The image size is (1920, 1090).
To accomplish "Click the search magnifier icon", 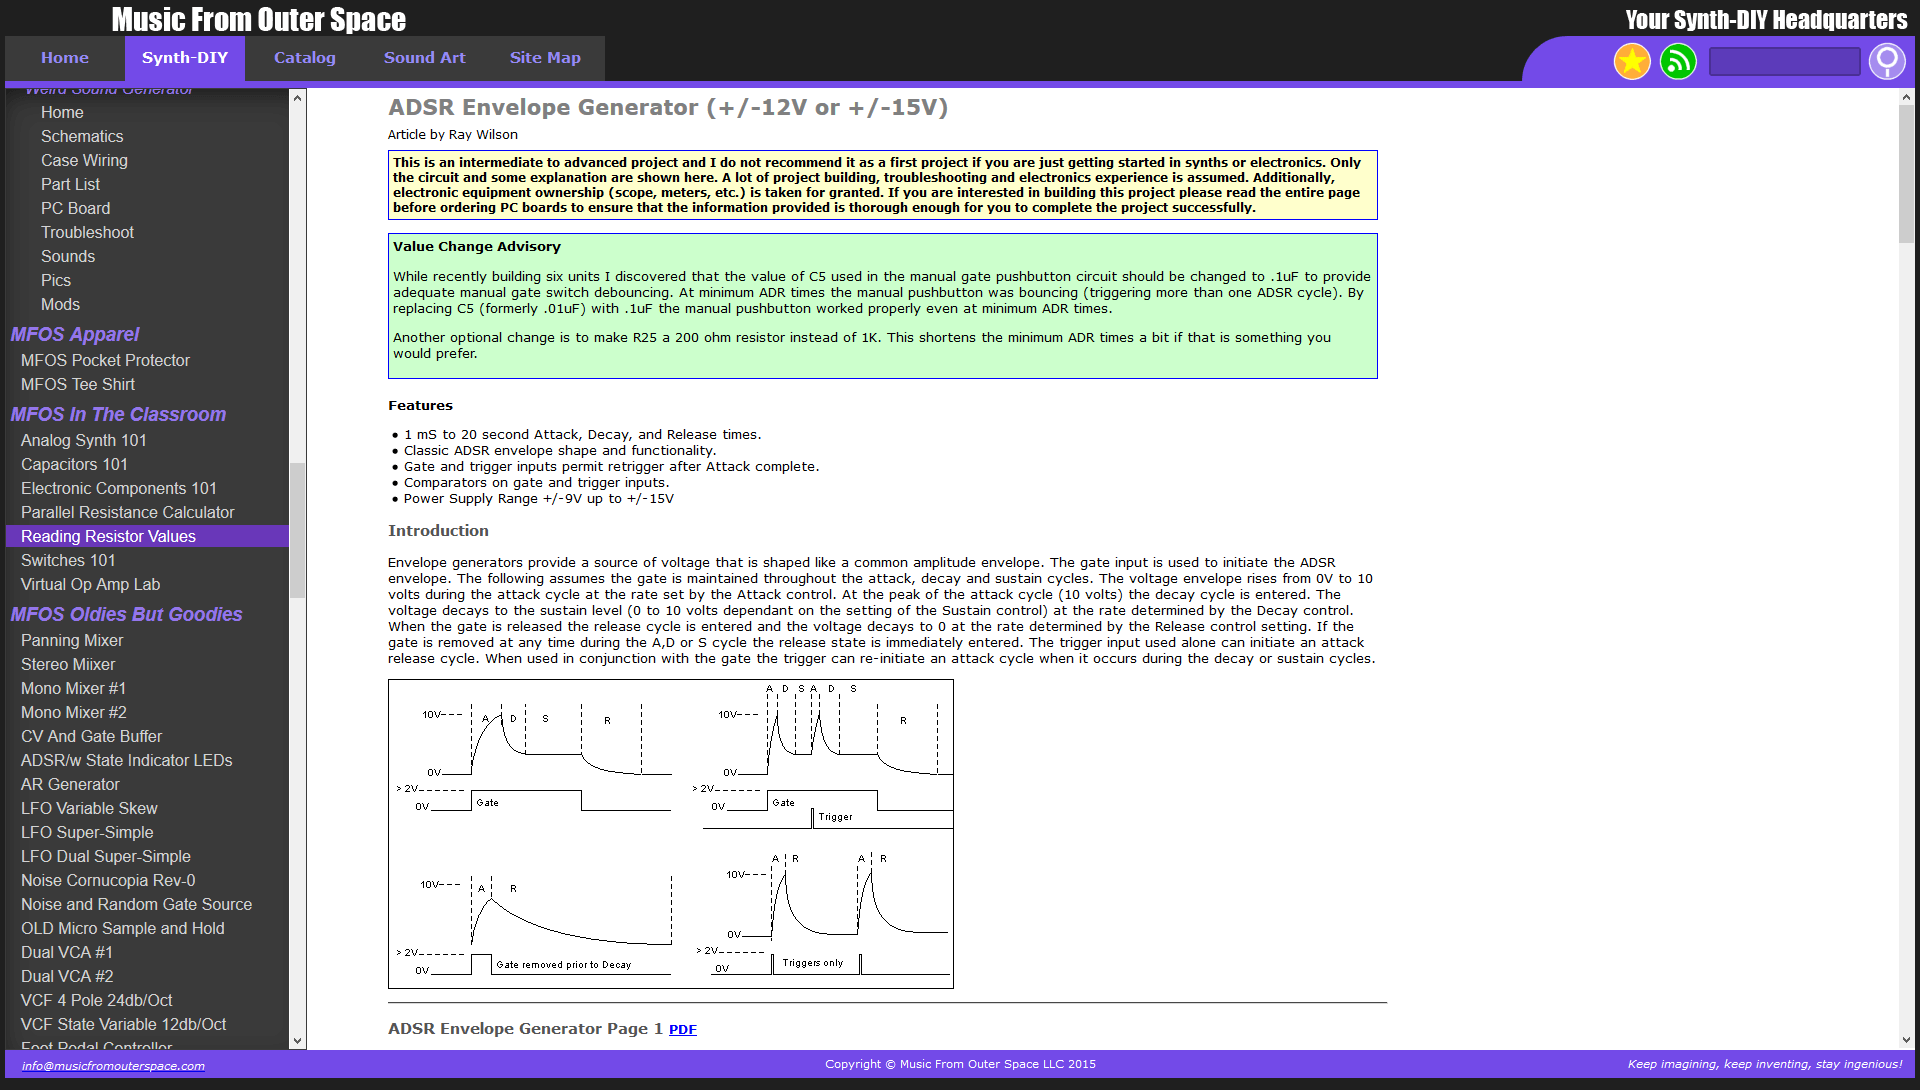I will tap(1887, 62).
